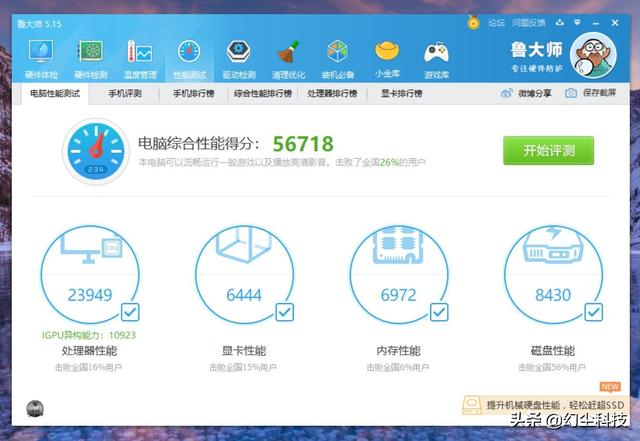Click processor score 23949
Screen dimensions: 640x441
pyautogui.click(x=90, y=295)
